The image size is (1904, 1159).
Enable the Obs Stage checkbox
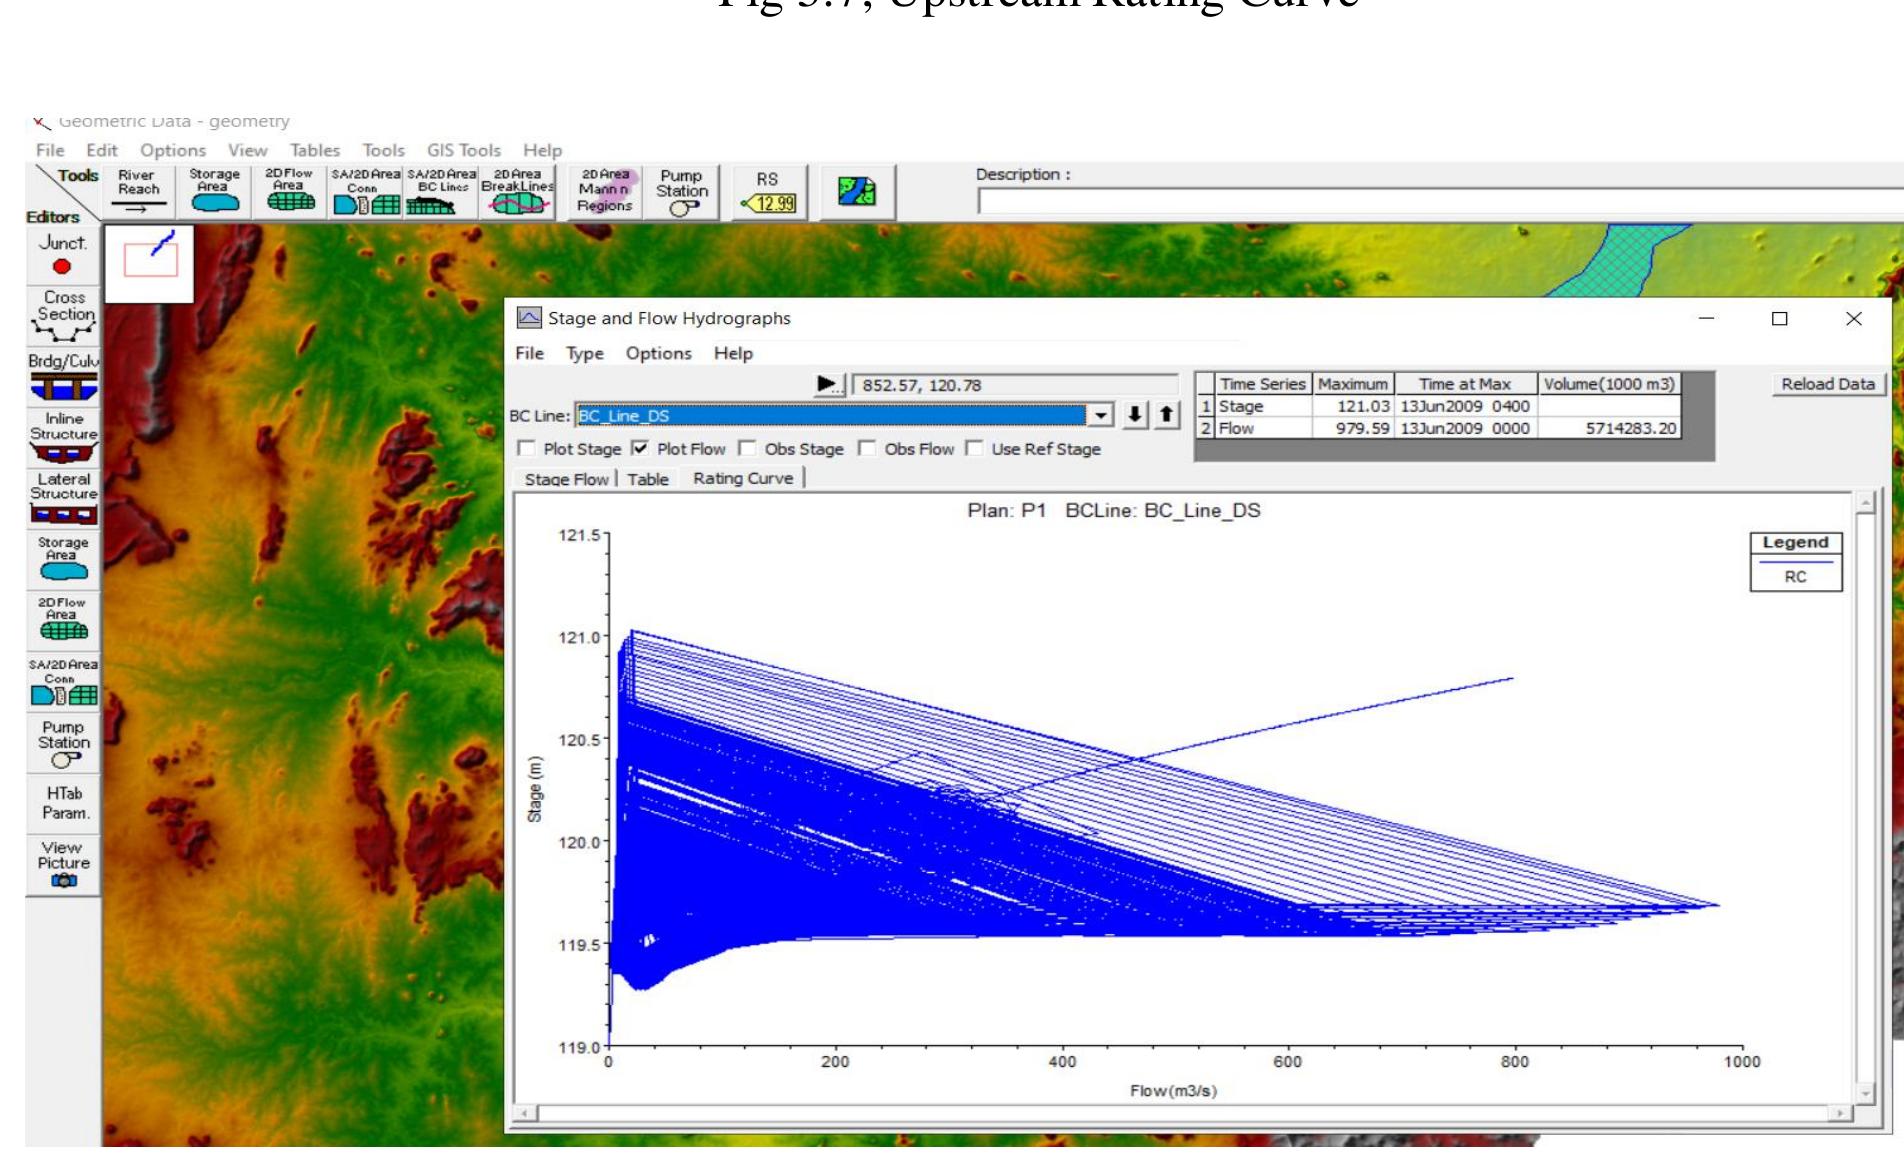point(747,449)
